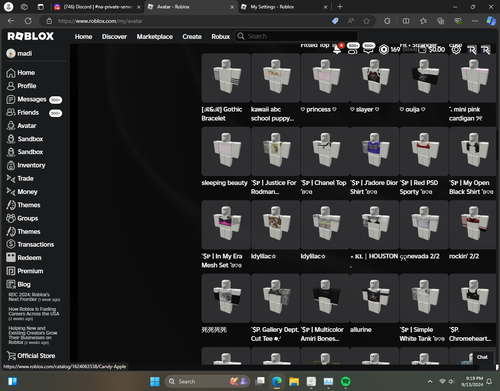This screenshot has width=500, height=391.
Task: Open Spotify from the taskbar
Action: (x=346, y=381)
